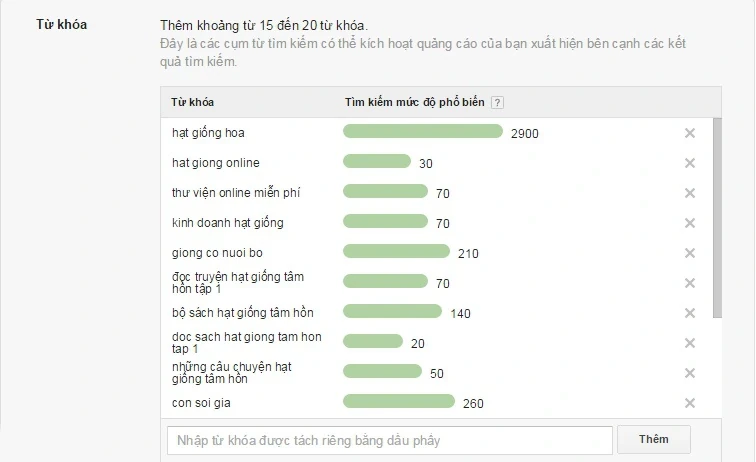
Task: Delete keyword 'kinh doanh hạt giống'
Action: (689, 222)
